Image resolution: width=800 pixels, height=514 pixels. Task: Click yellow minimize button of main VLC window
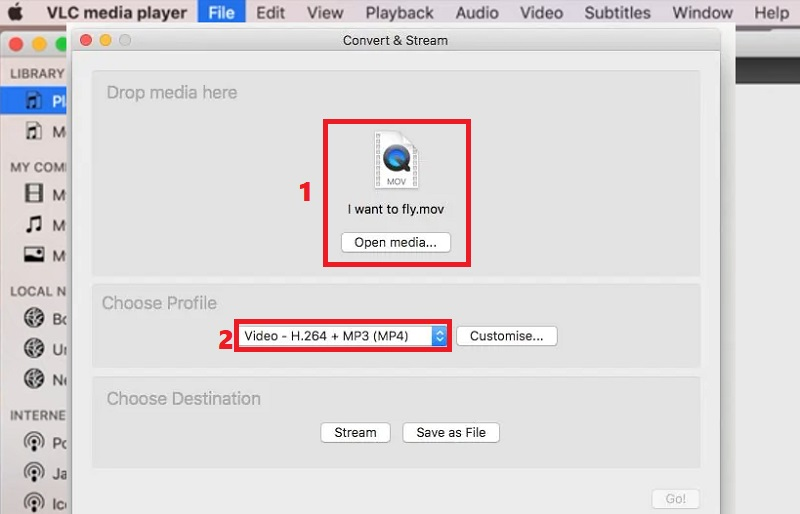click(x=39, y=44)
